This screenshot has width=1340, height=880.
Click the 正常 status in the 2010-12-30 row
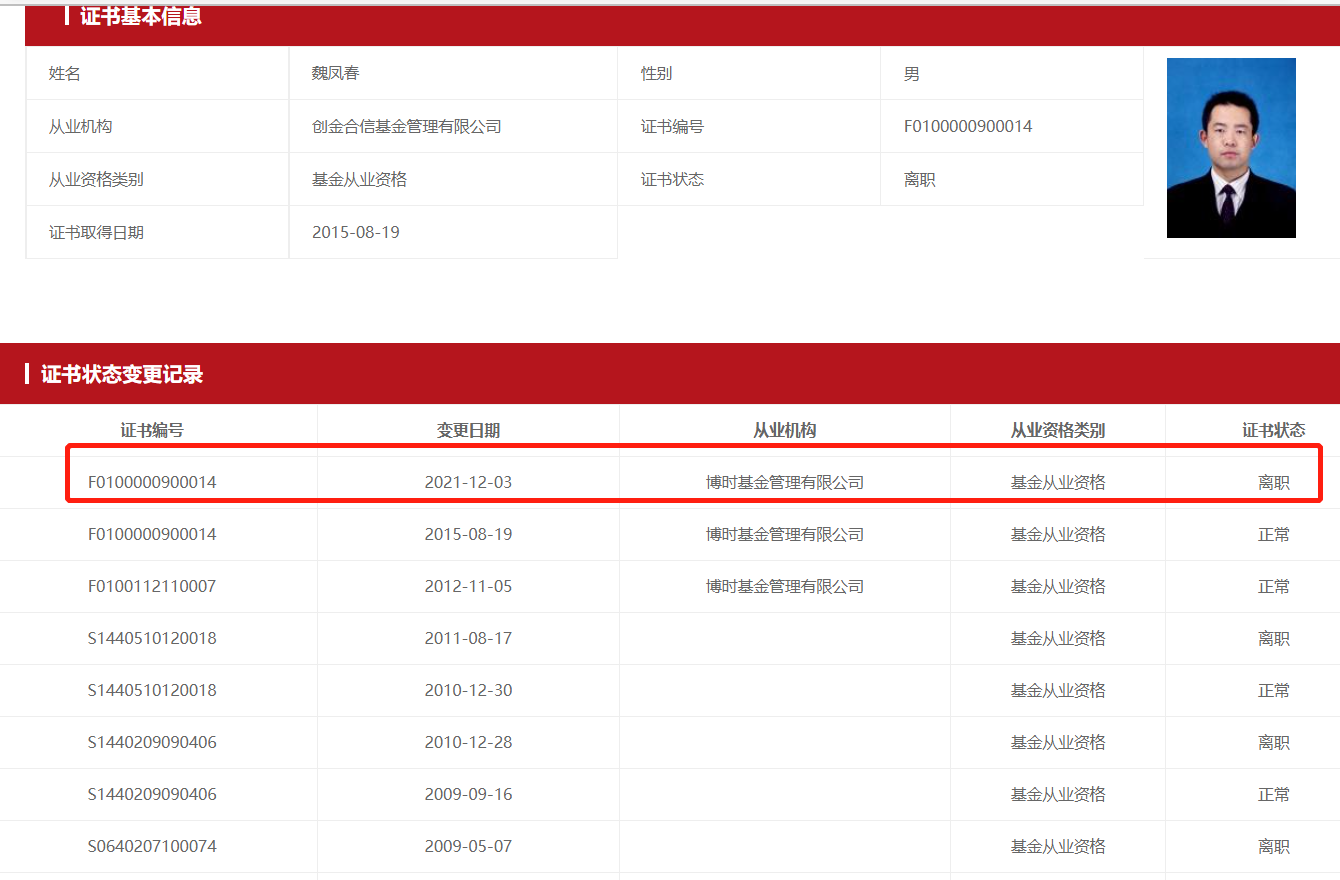(x=1274, y=691)
